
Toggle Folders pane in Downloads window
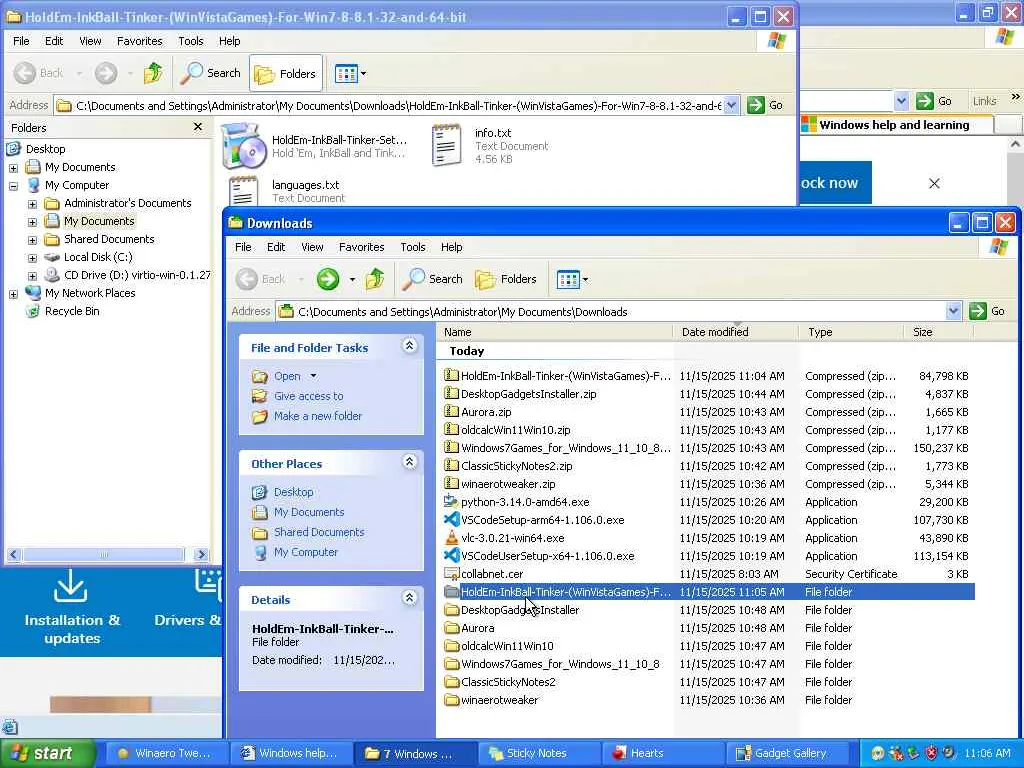point(505,280)
